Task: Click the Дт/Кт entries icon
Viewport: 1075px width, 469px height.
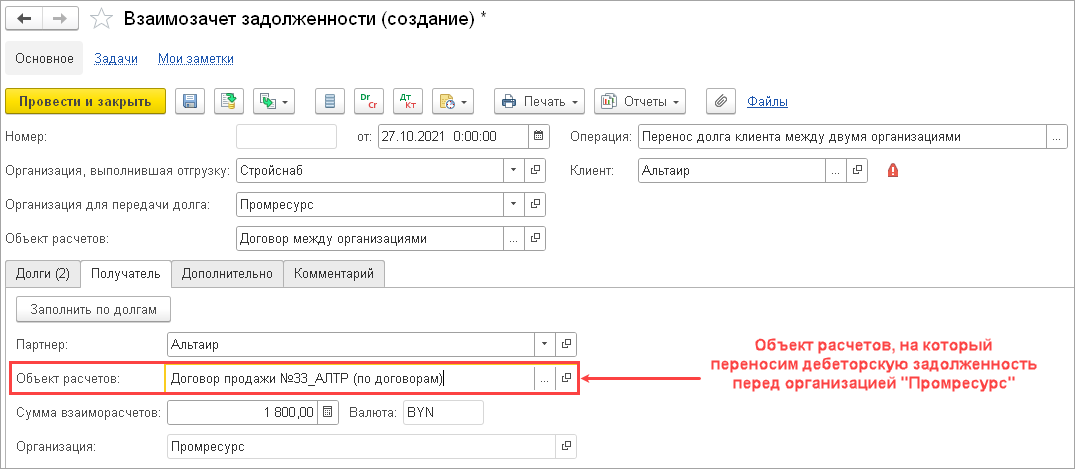Action: pyautogui.click(x=407, y=101)
